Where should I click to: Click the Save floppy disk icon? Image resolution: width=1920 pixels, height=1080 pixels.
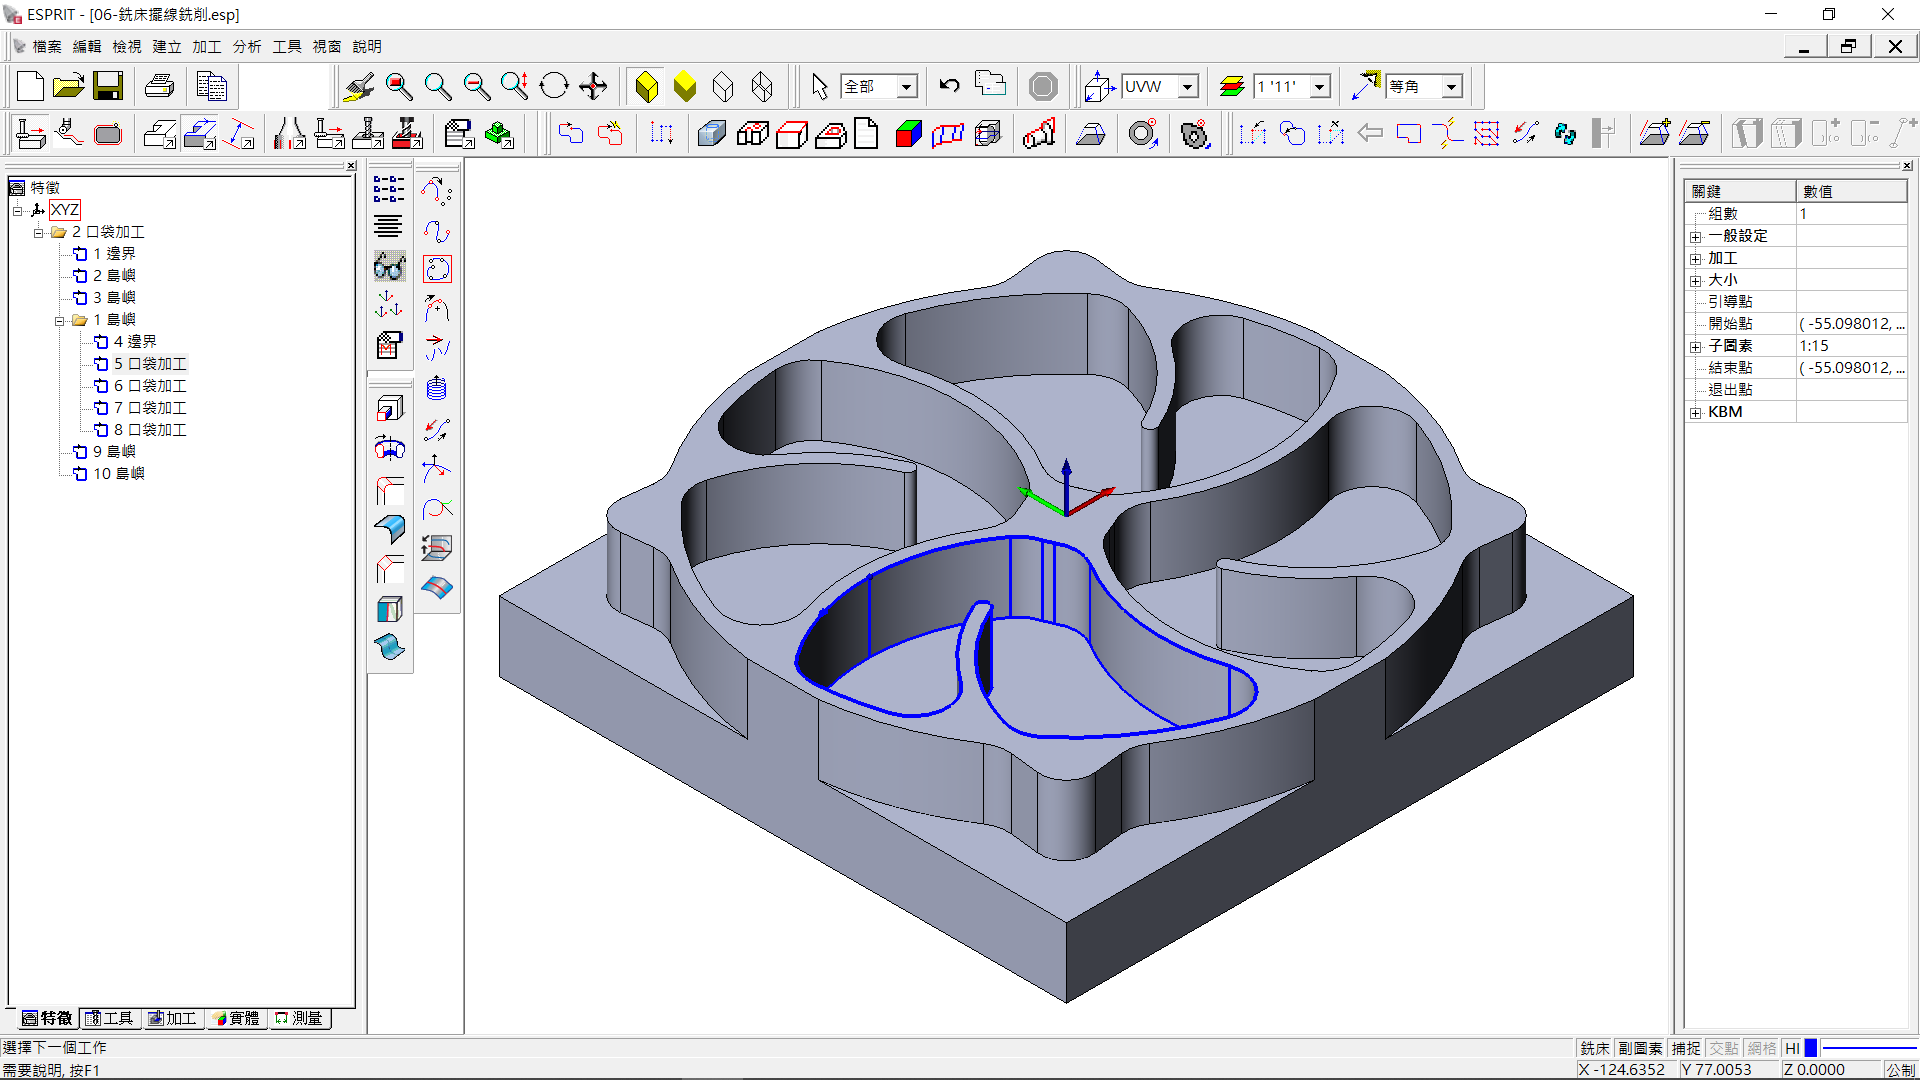point(108,87)
